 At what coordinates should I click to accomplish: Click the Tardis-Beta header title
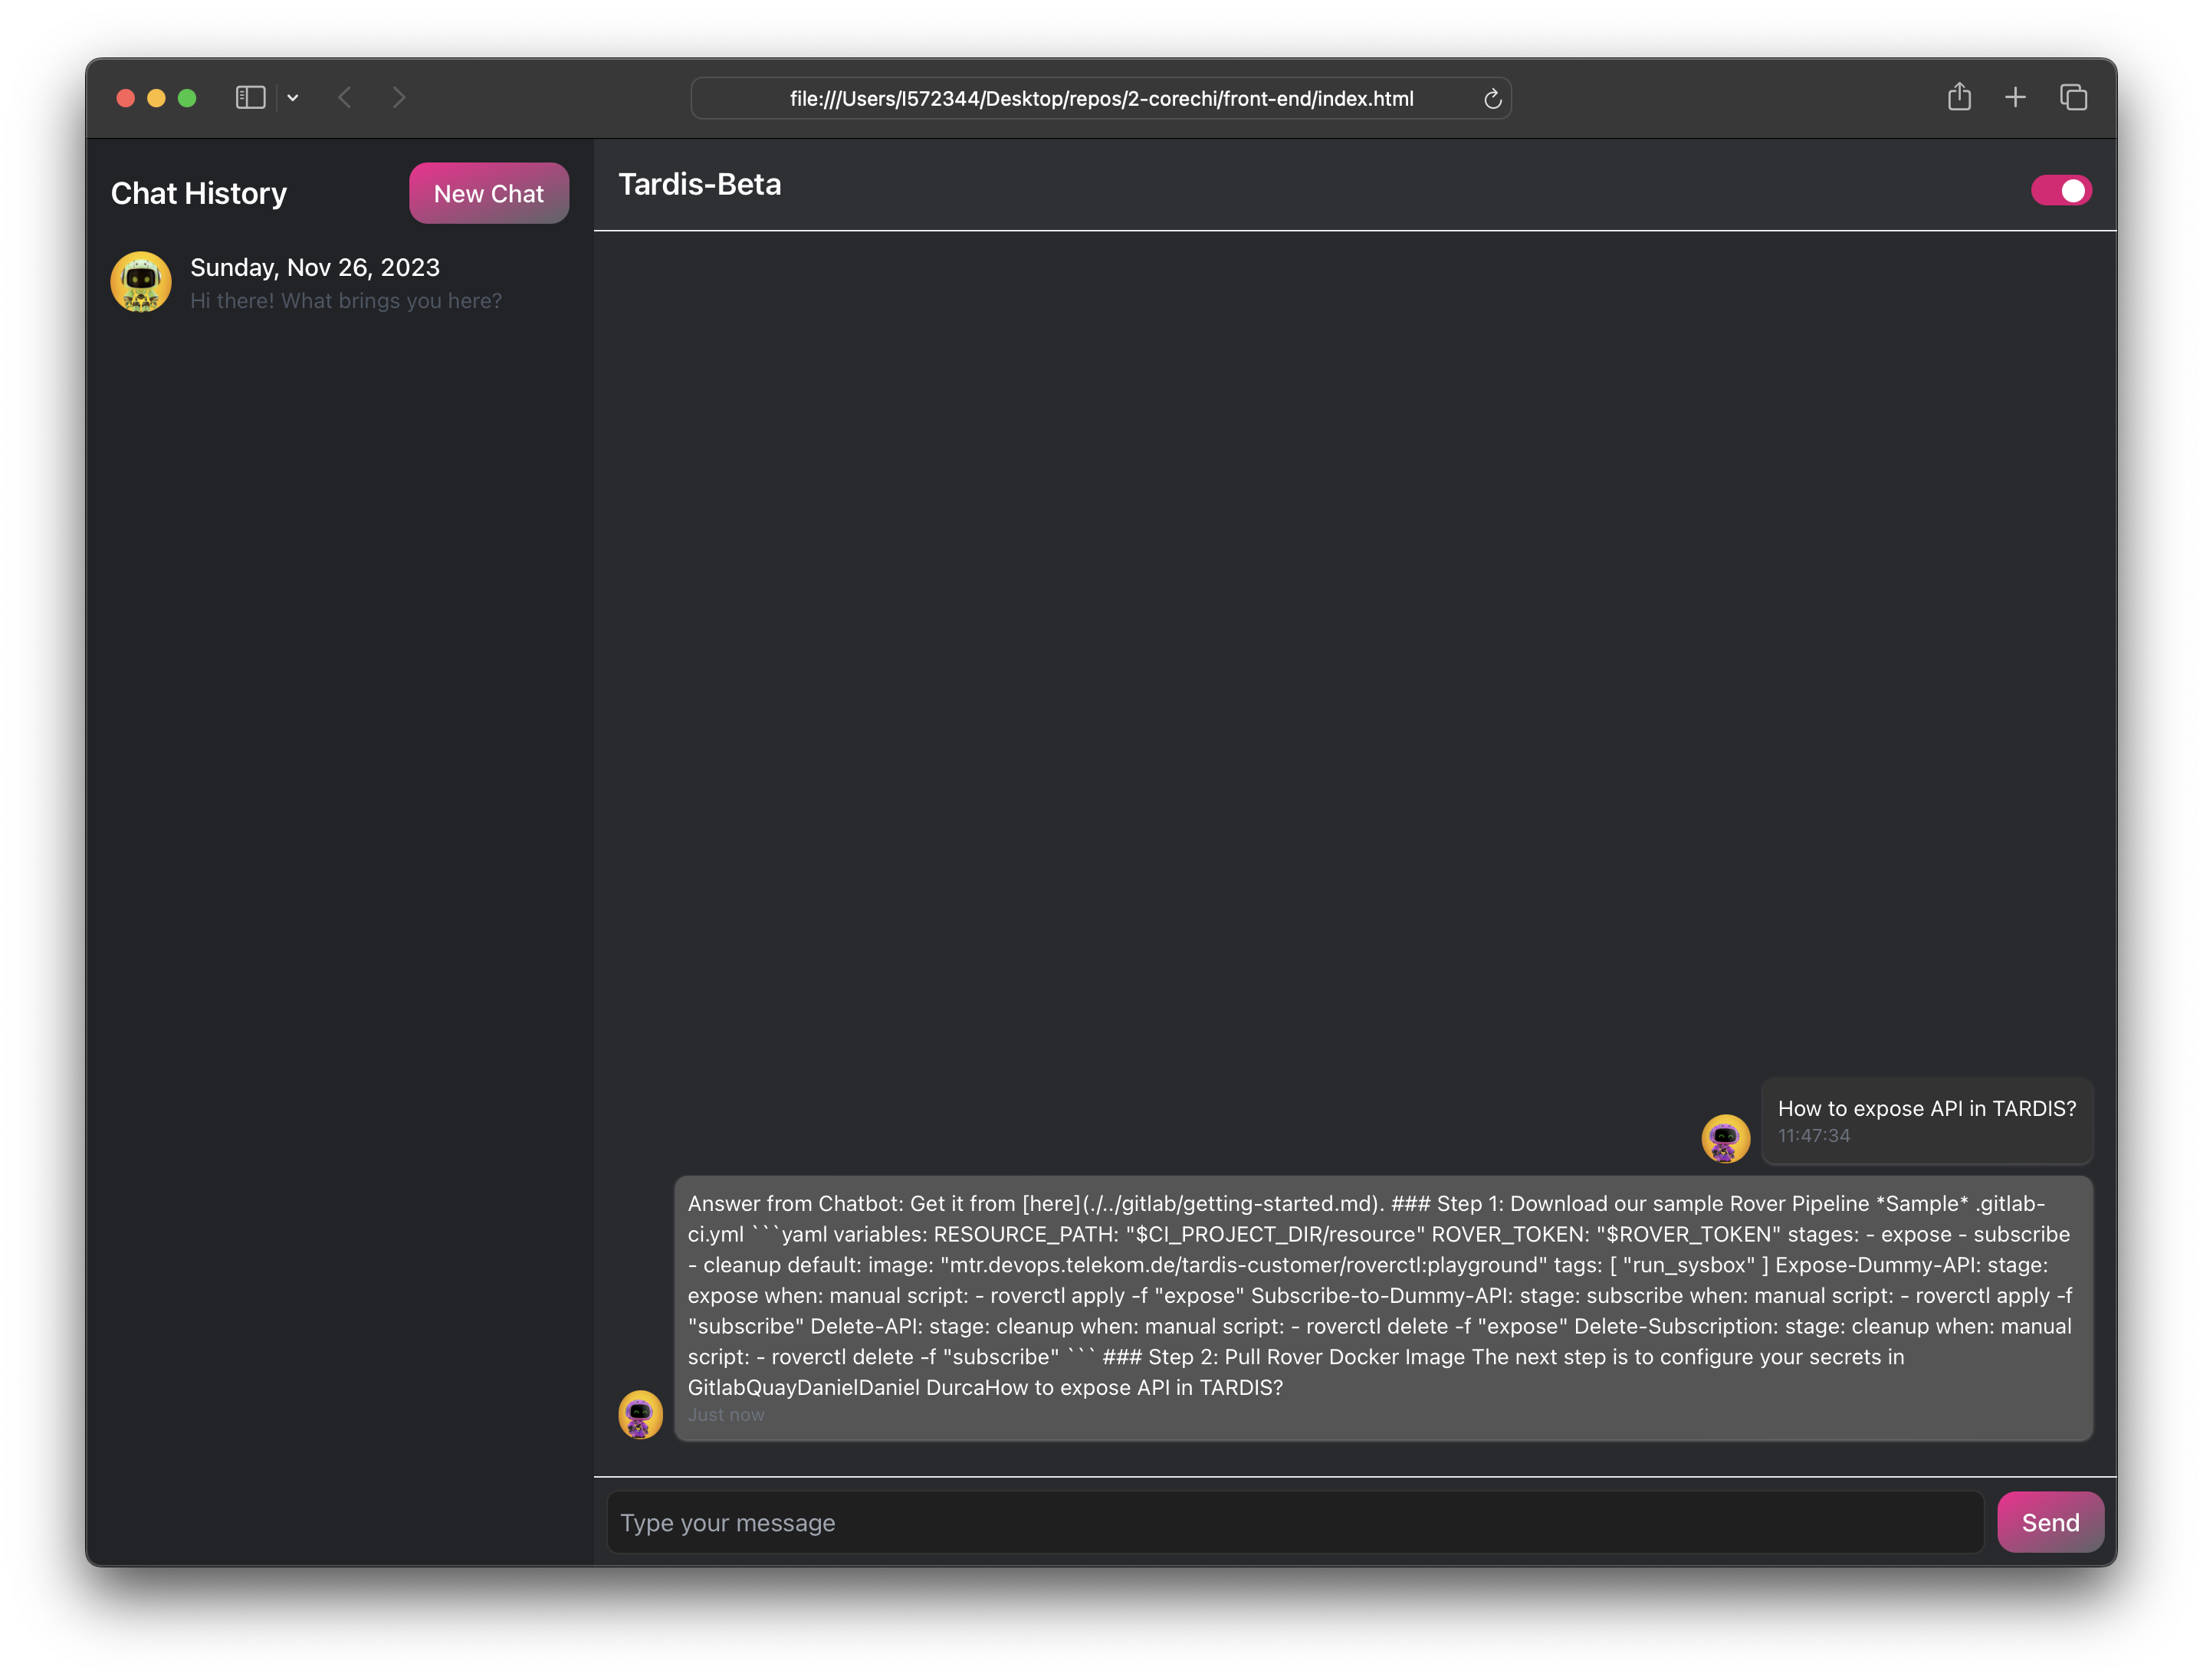(699, 184)
